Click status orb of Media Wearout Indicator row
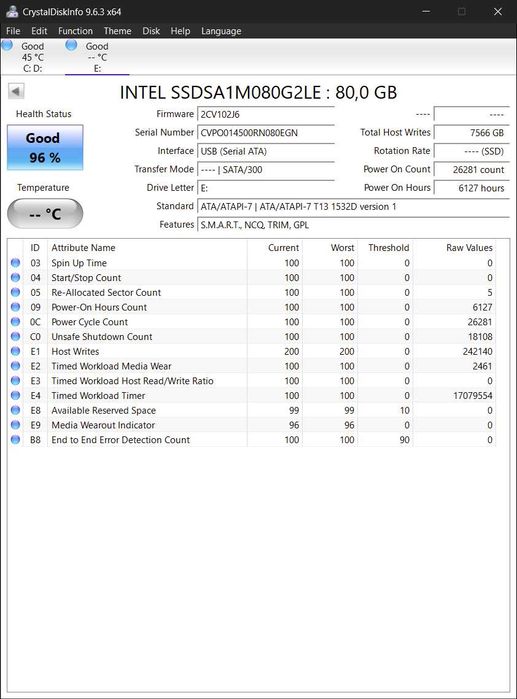Image resolution: width=517 pixels, height=699 pixels. 16,424
